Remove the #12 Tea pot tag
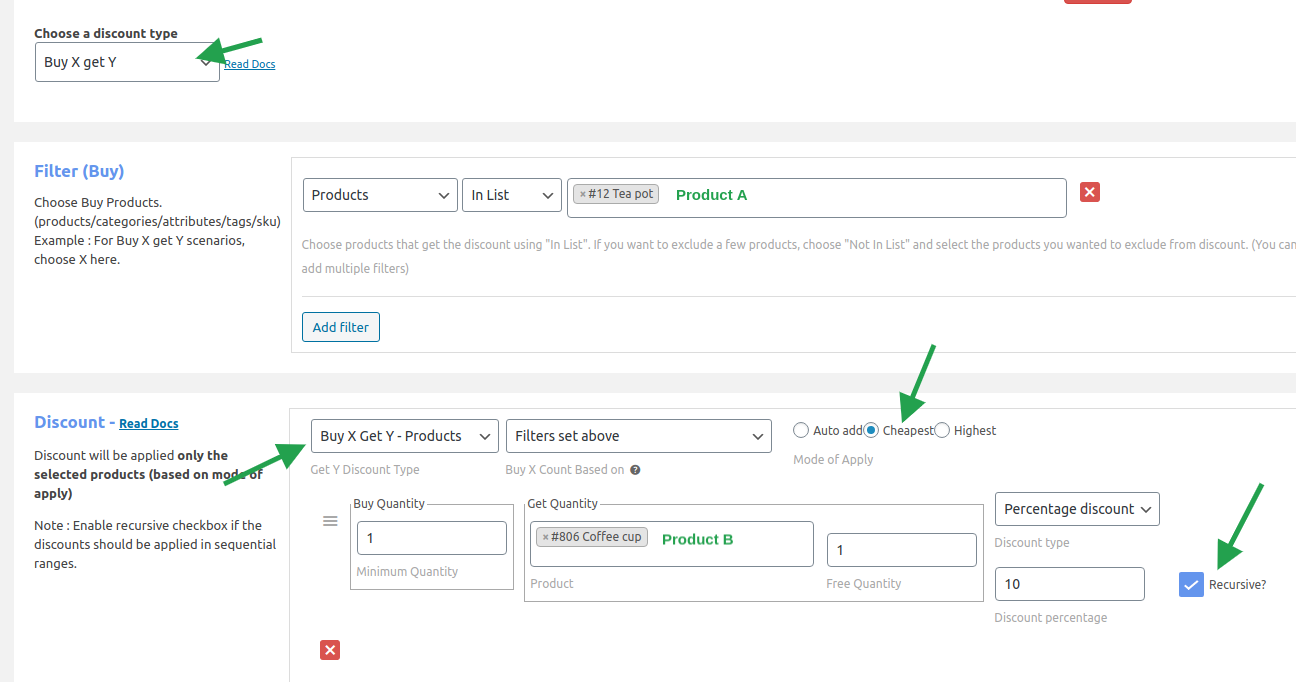The height and width of the screenshot is (682, 1296). point(583,195)
